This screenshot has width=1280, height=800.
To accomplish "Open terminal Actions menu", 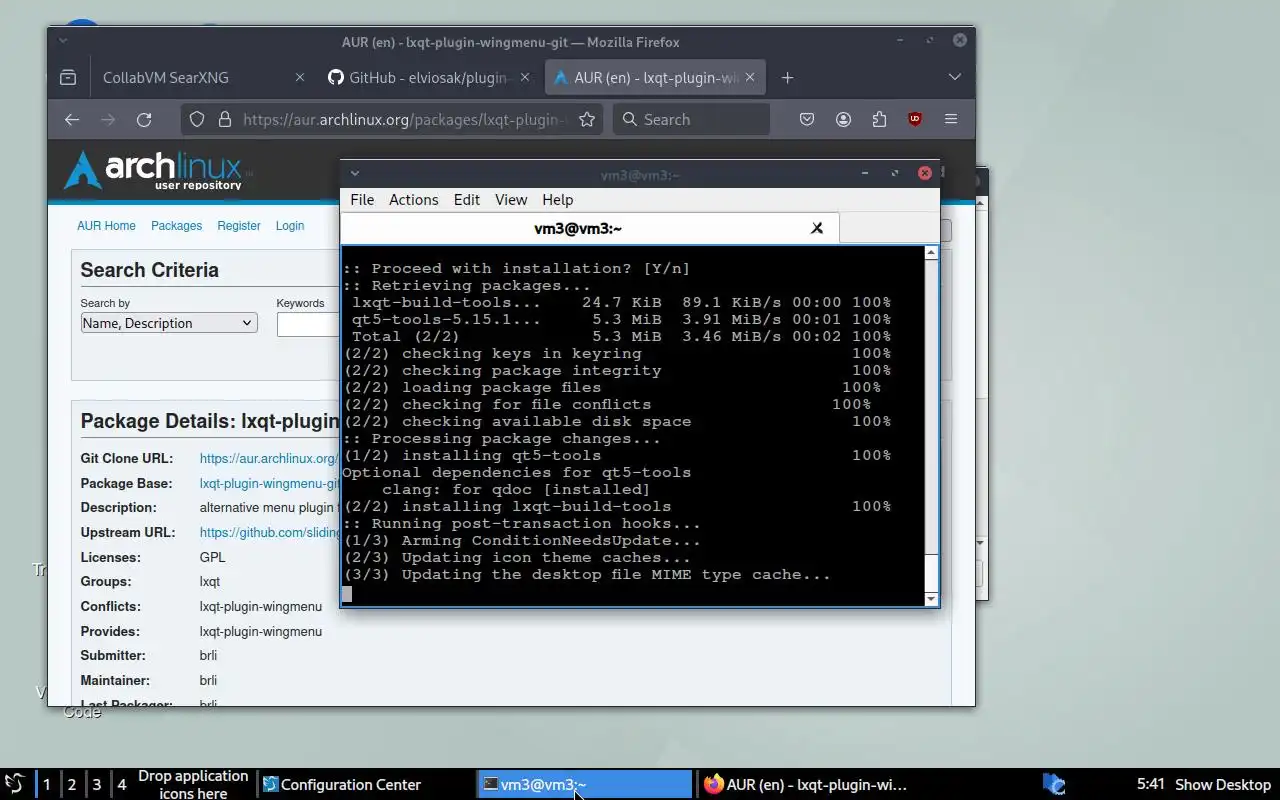I will pyautogui.click(x=414, y=199).
